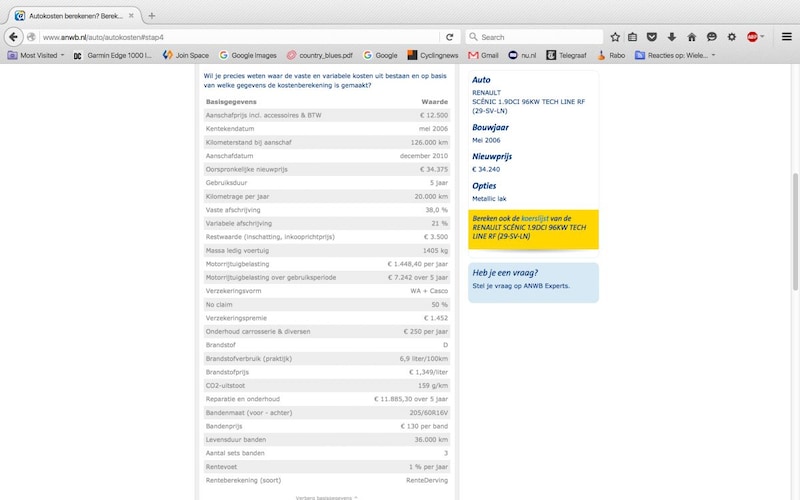Open the Cyclingnews bookmark

coord(433,55)
